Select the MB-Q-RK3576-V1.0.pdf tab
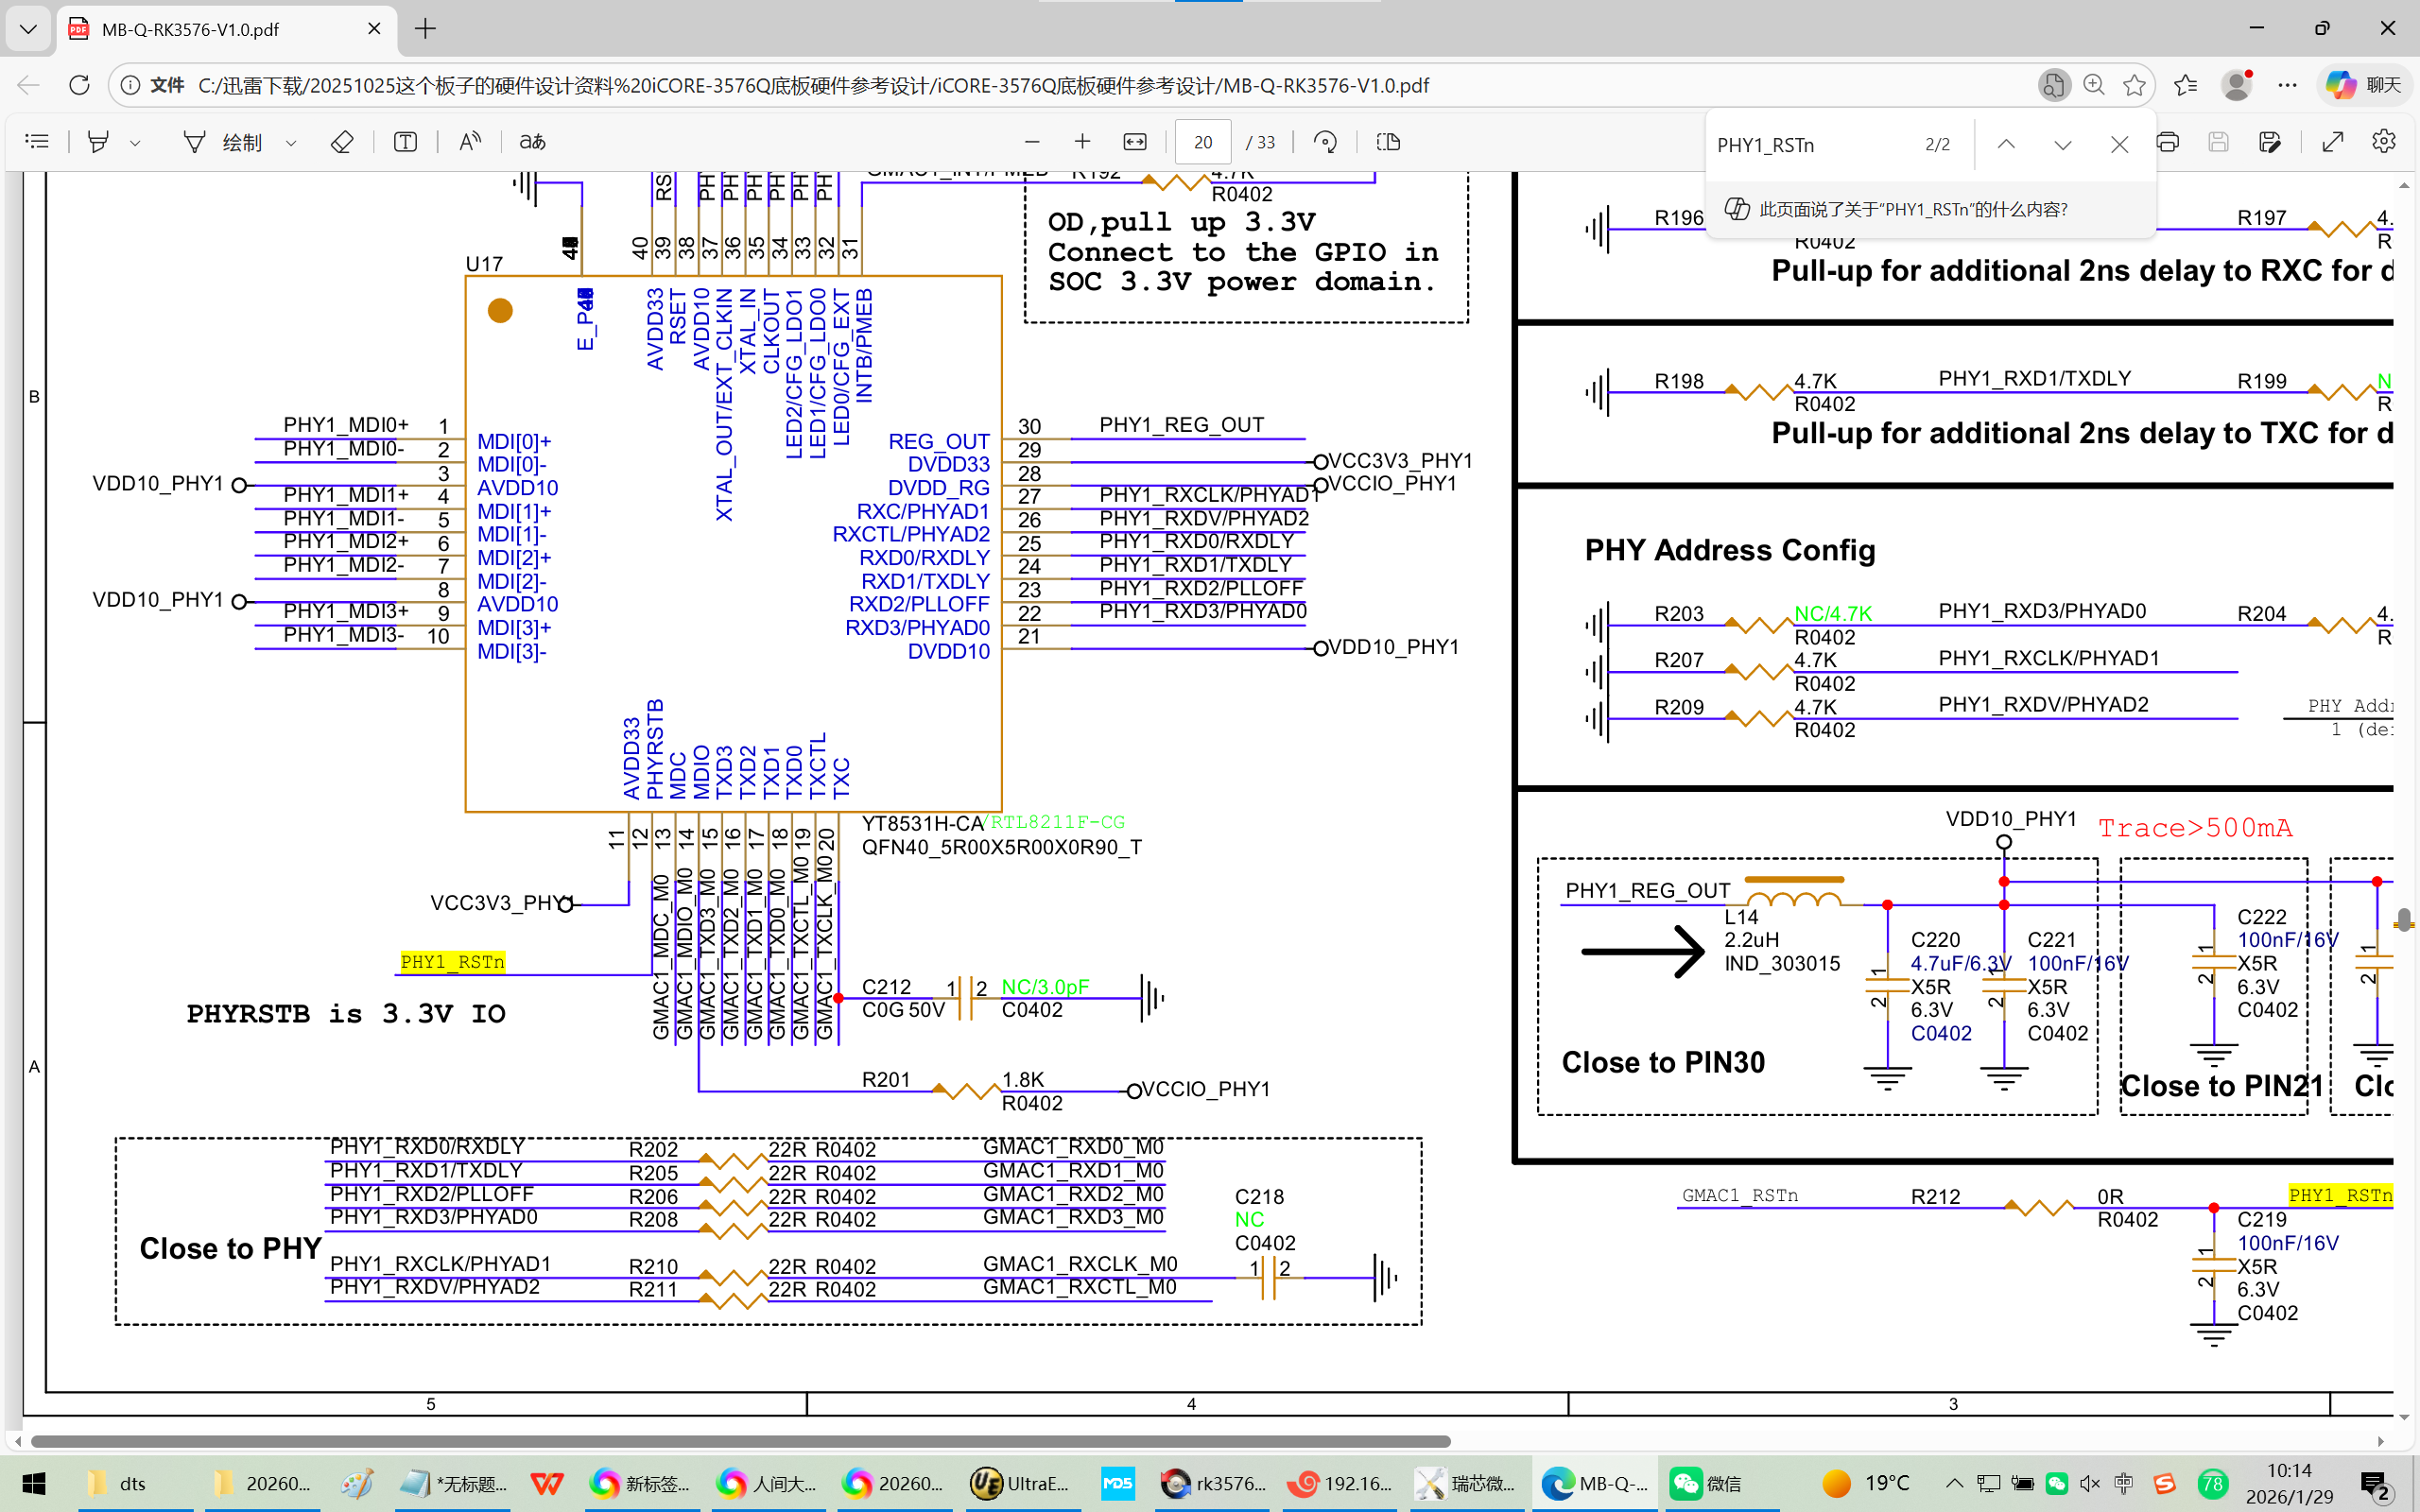Image resolution: width=2420 pixels, height=1512 pixels. pyautogui.click(x=190, y=29)
